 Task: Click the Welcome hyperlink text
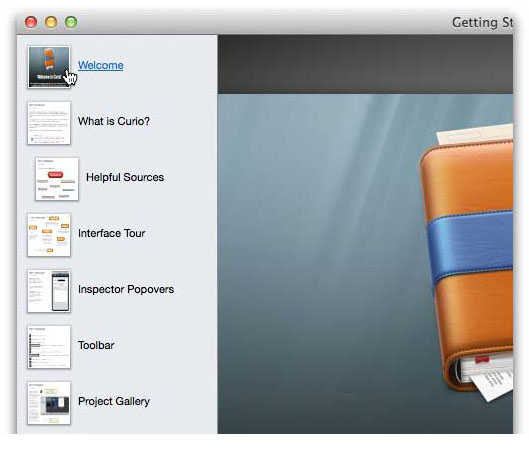[x=101, y=65]
